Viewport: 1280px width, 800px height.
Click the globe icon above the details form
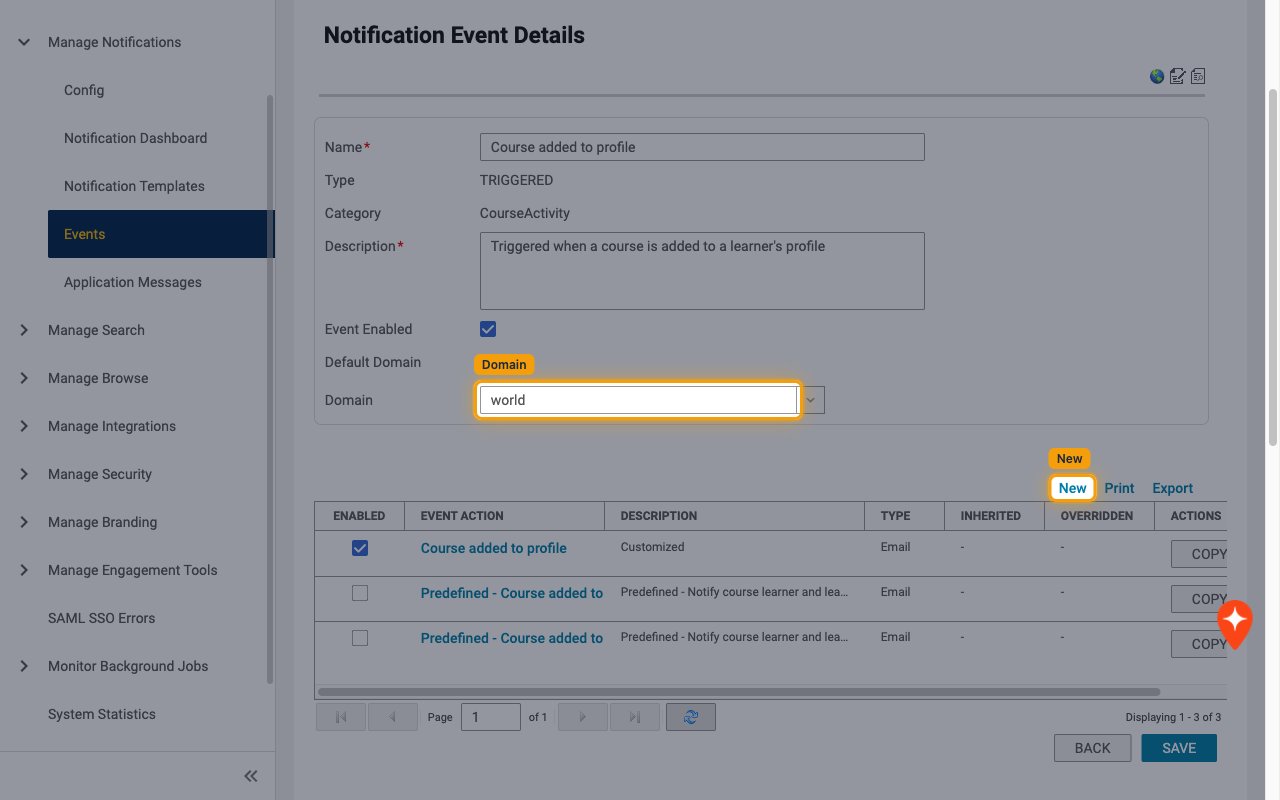[x=1157, y=76]
